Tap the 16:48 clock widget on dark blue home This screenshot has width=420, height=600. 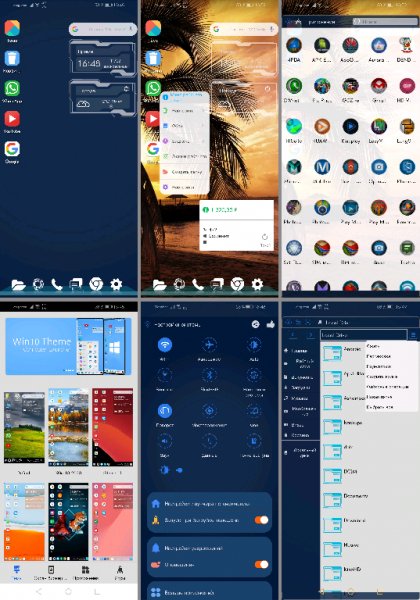point(102,60)
